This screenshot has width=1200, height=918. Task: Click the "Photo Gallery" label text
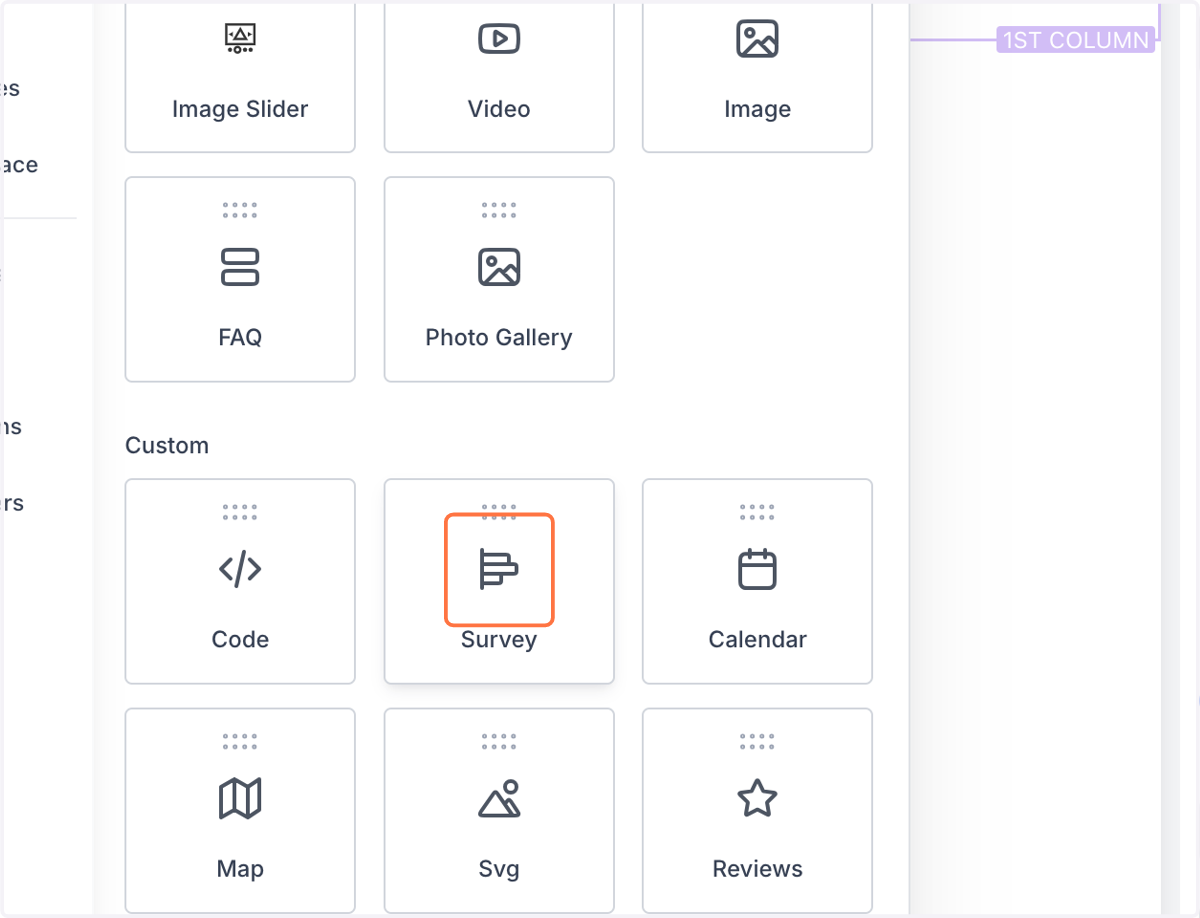pyautogui.click(x=499, y=338)
